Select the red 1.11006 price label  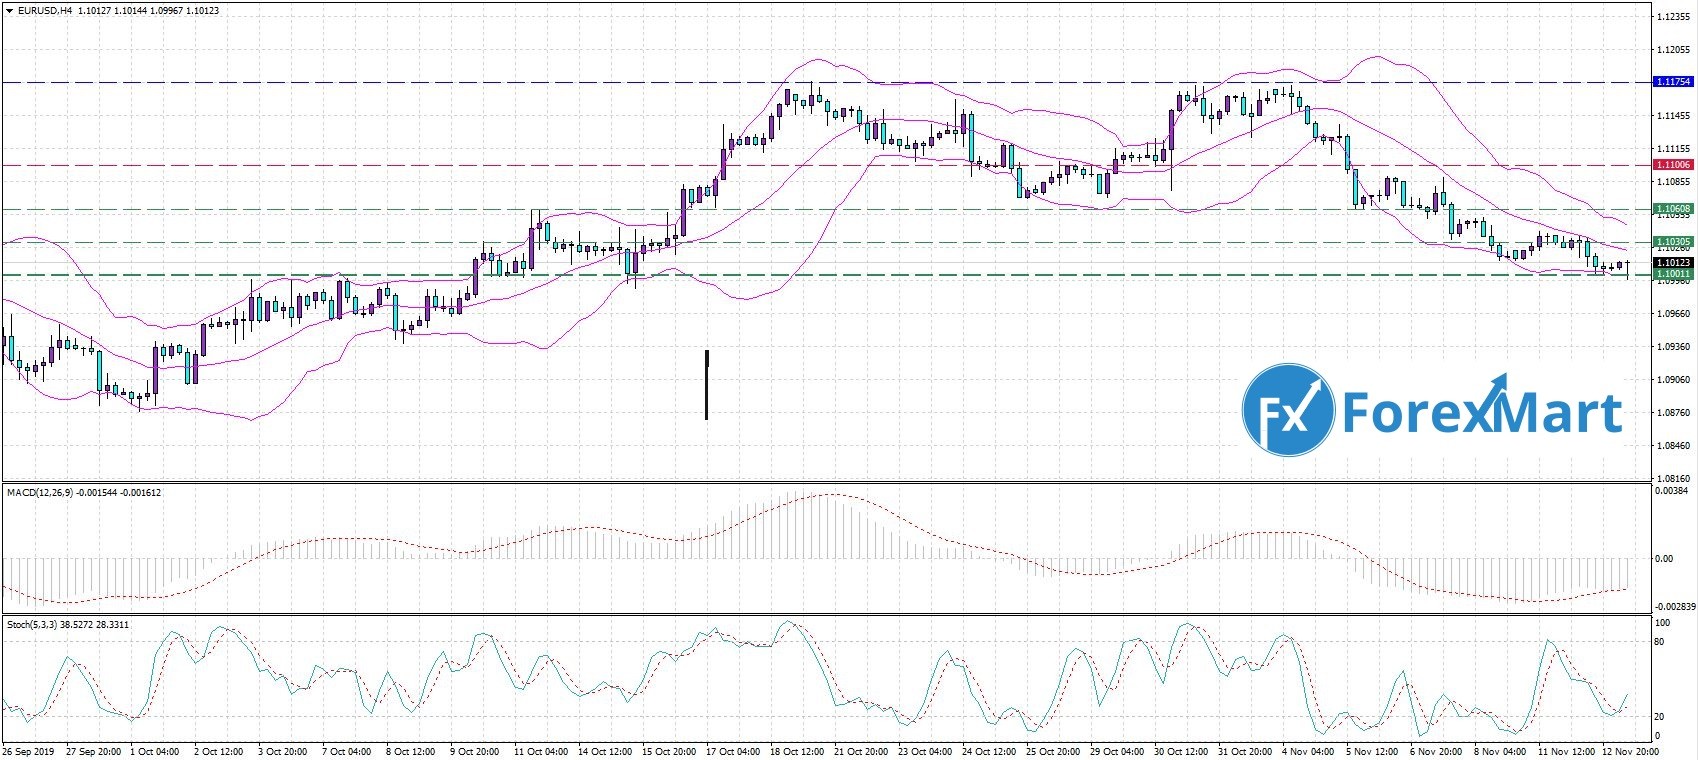tap(1673, 165)
